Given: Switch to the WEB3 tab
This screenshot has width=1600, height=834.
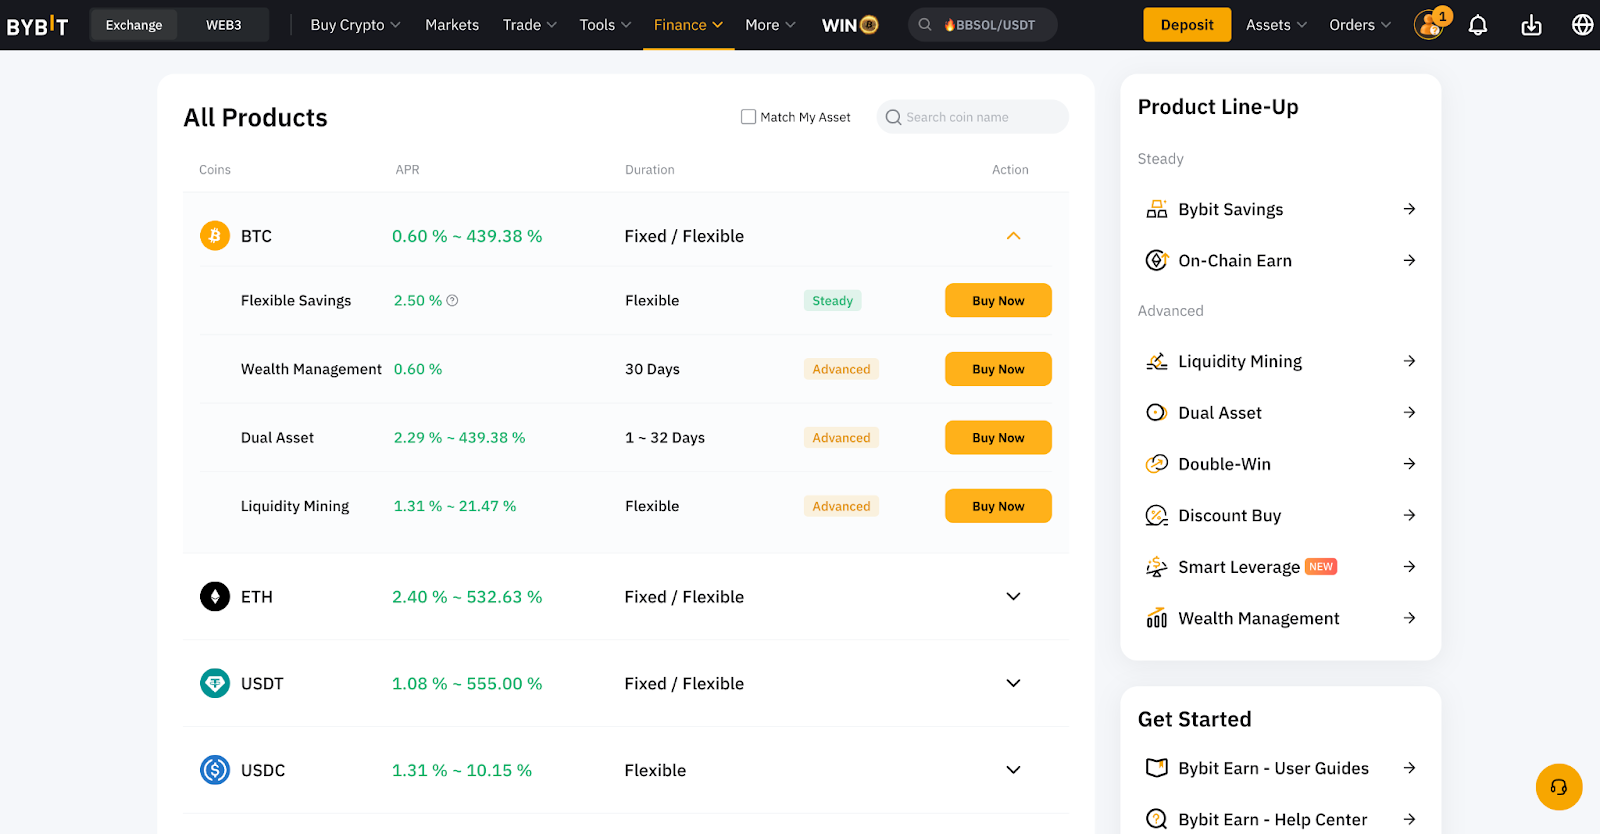Looking at the screenshot, I should coord(224,25).
